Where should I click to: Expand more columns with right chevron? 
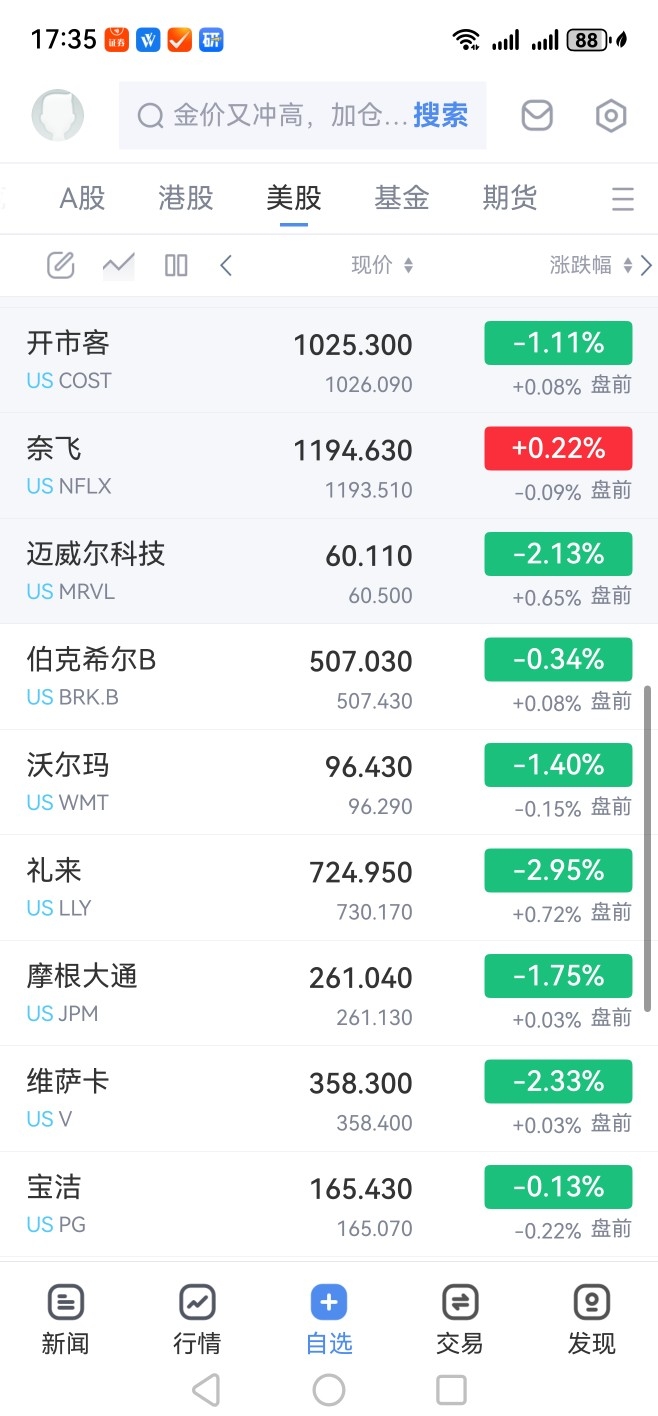coord(646,265)
